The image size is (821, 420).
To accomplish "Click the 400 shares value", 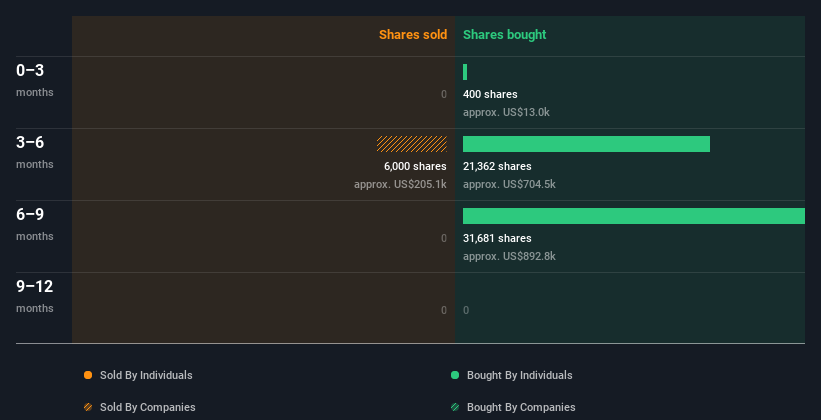I will [x=490, y=94].
